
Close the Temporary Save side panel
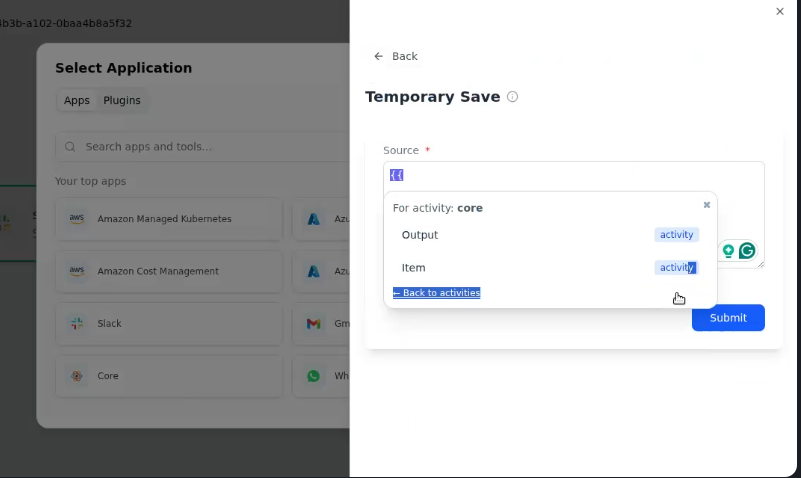click(780, 11)
